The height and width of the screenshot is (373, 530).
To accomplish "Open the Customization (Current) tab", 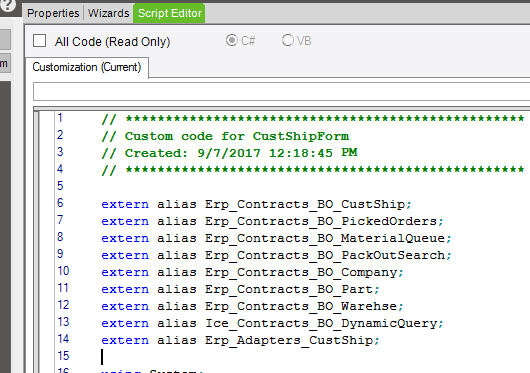I will (87, 67).
